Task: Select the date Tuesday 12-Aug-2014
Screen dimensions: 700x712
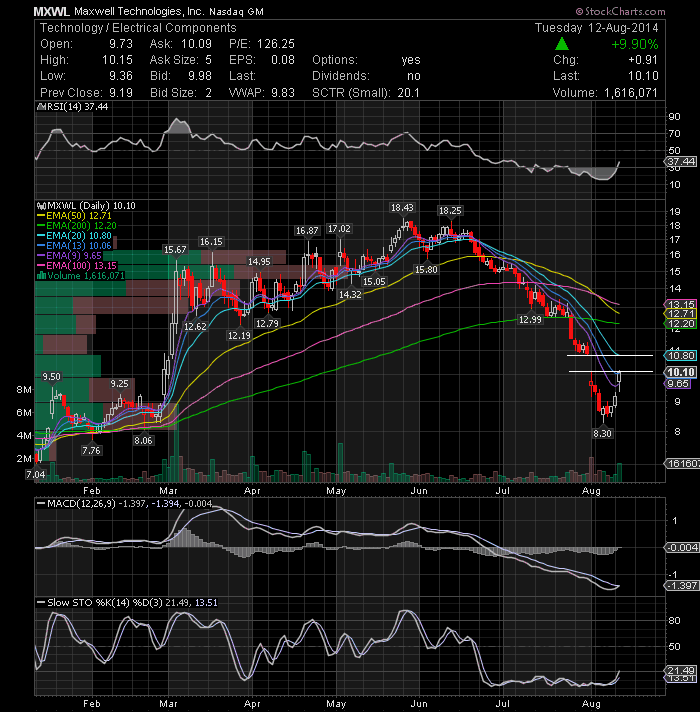Action: tap(596, 28)
